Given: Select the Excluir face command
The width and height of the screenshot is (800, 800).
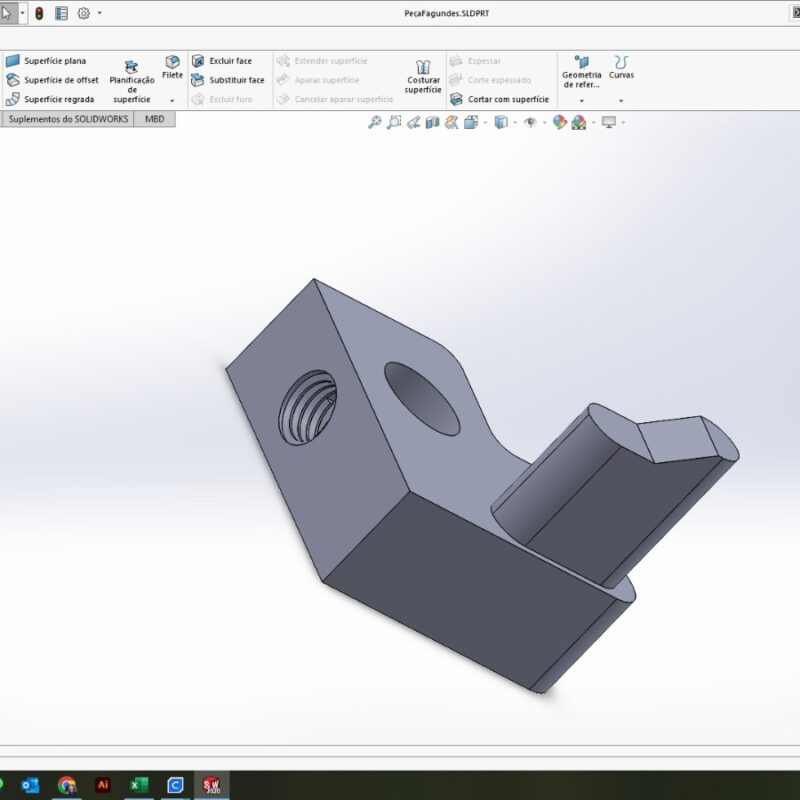Looking at the screenshot, I should pyautogui.click(x=222, y=61).
